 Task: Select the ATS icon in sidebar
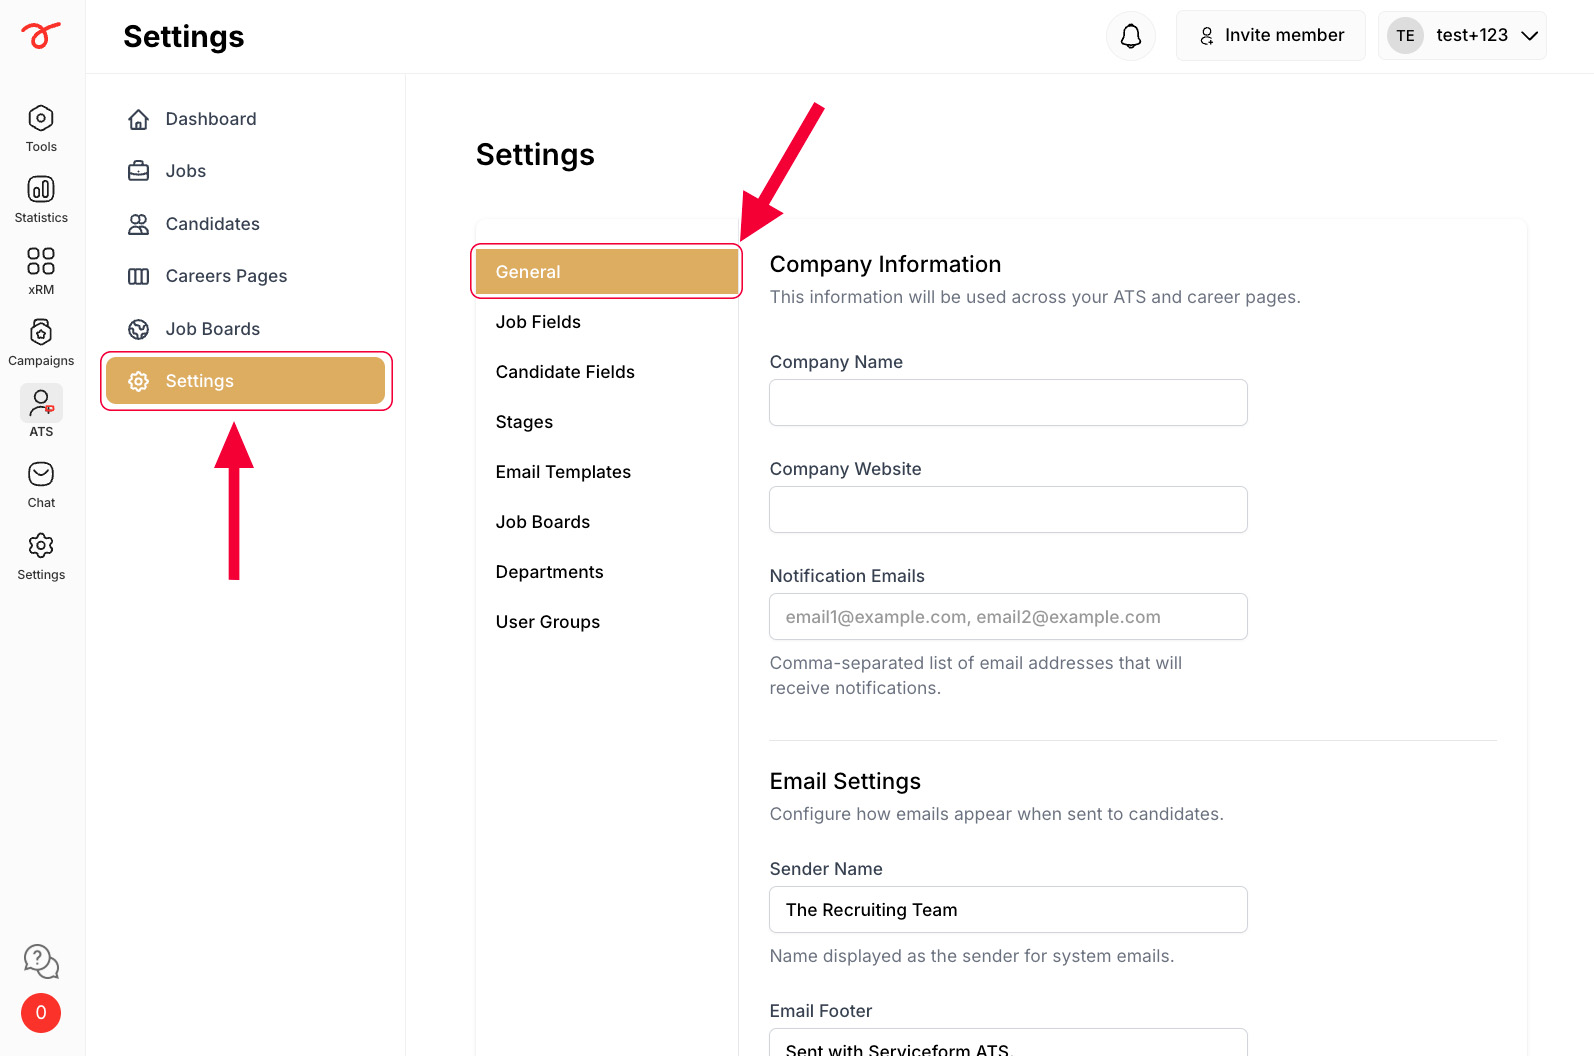41,403
